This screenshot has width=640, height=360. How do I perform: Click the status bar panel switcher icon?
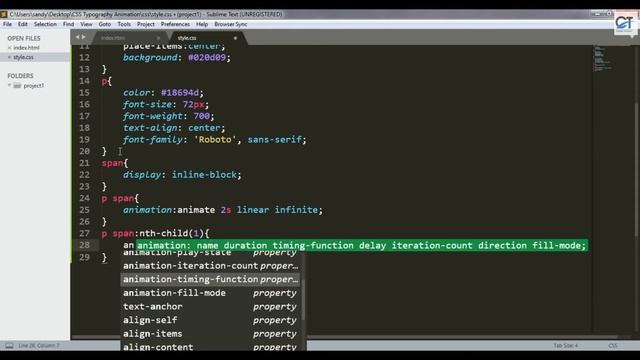tap(9, 346)
